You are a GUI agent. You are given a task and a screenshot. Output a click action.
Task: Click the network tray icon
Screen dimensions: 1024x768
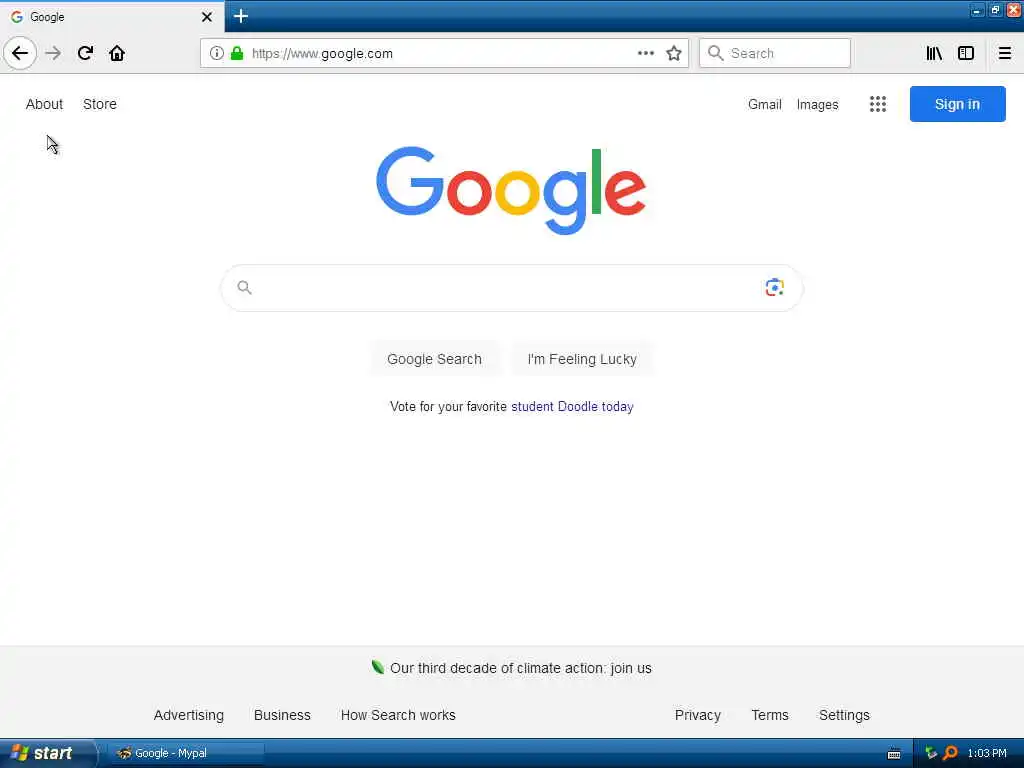click(931, 753)
